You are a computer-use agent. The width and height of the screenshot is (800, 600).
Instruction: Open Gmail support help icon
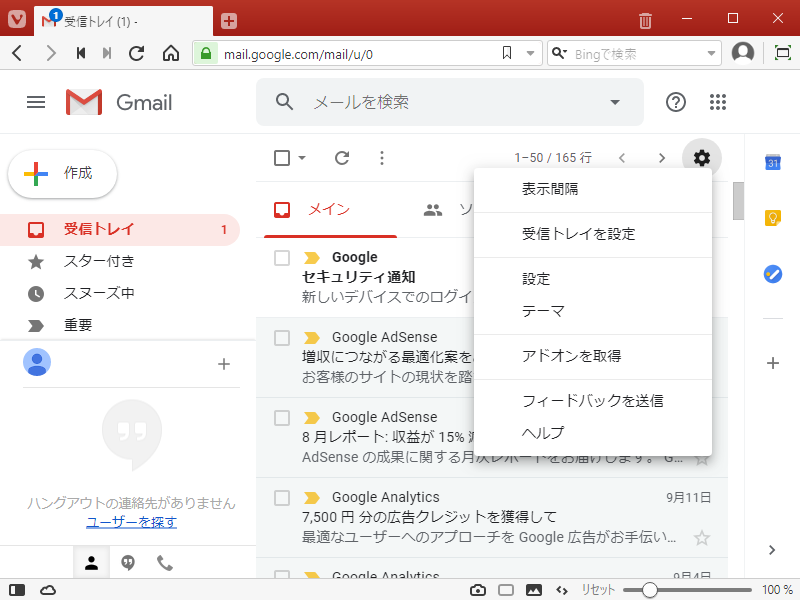[x=676, y=102]
